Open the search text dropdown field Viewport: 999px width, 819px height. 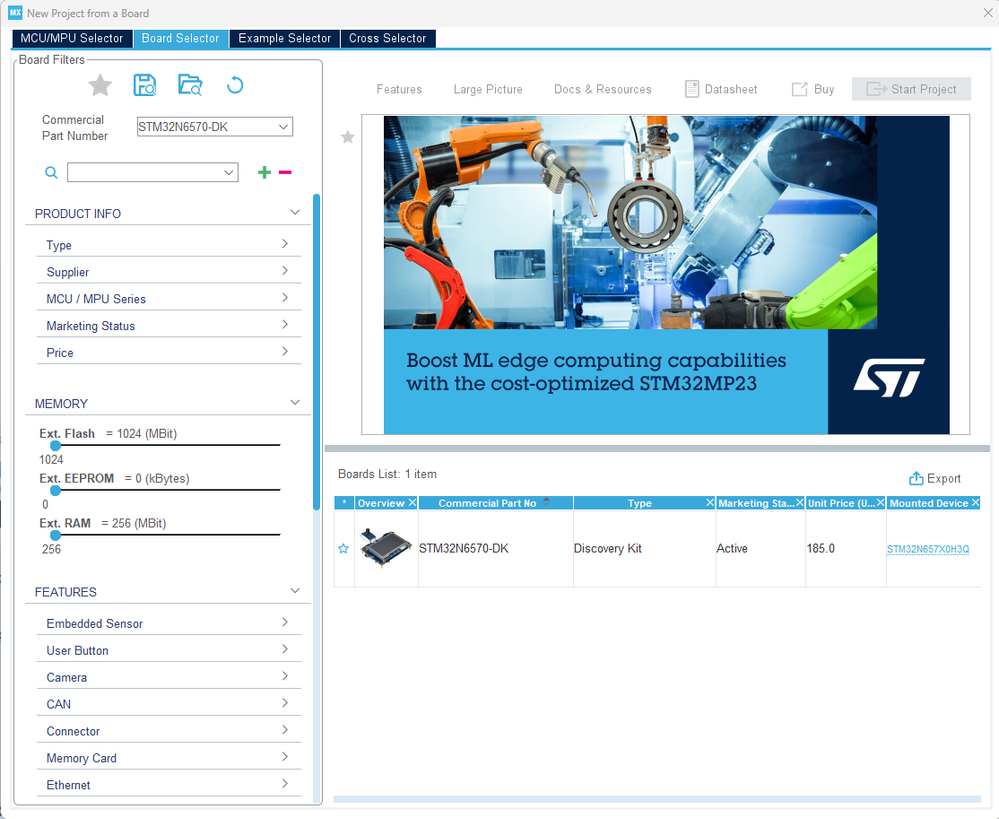[153, 172]
